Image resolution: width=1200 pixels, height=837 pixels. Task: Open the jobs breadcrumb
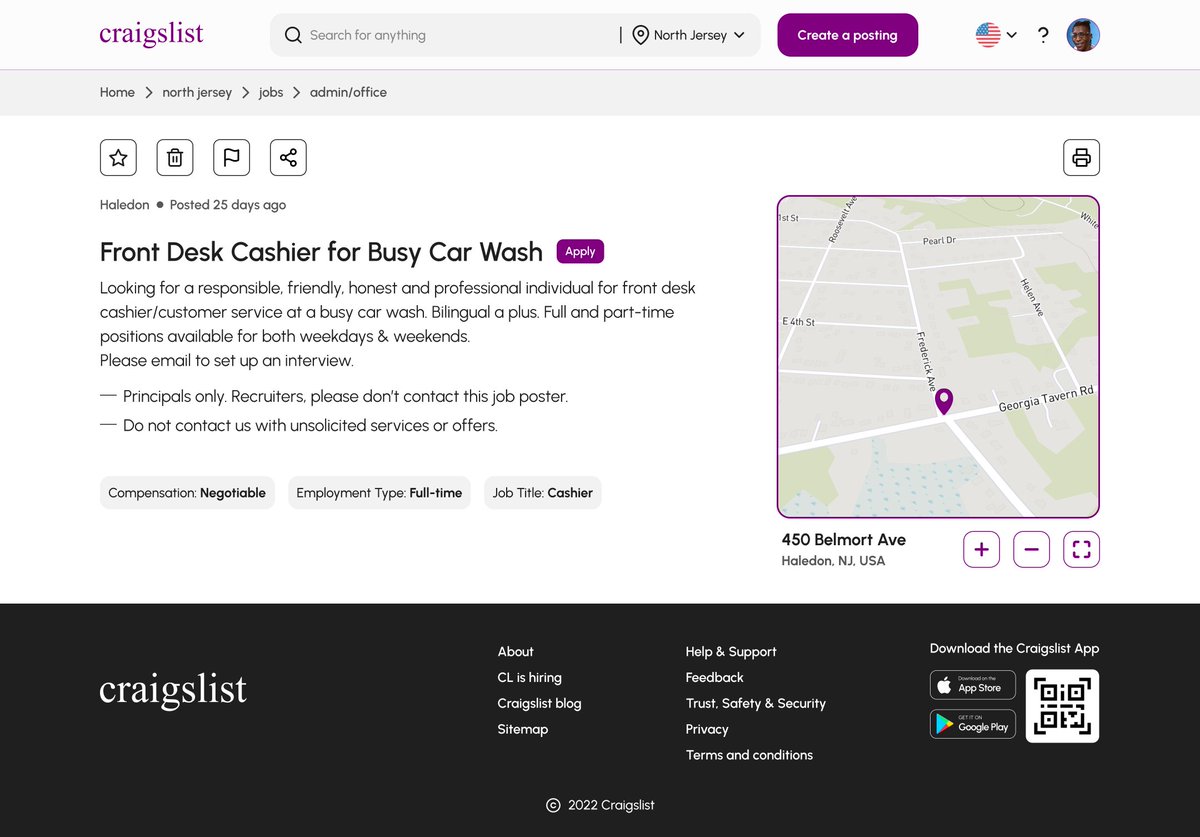point(271,92)
